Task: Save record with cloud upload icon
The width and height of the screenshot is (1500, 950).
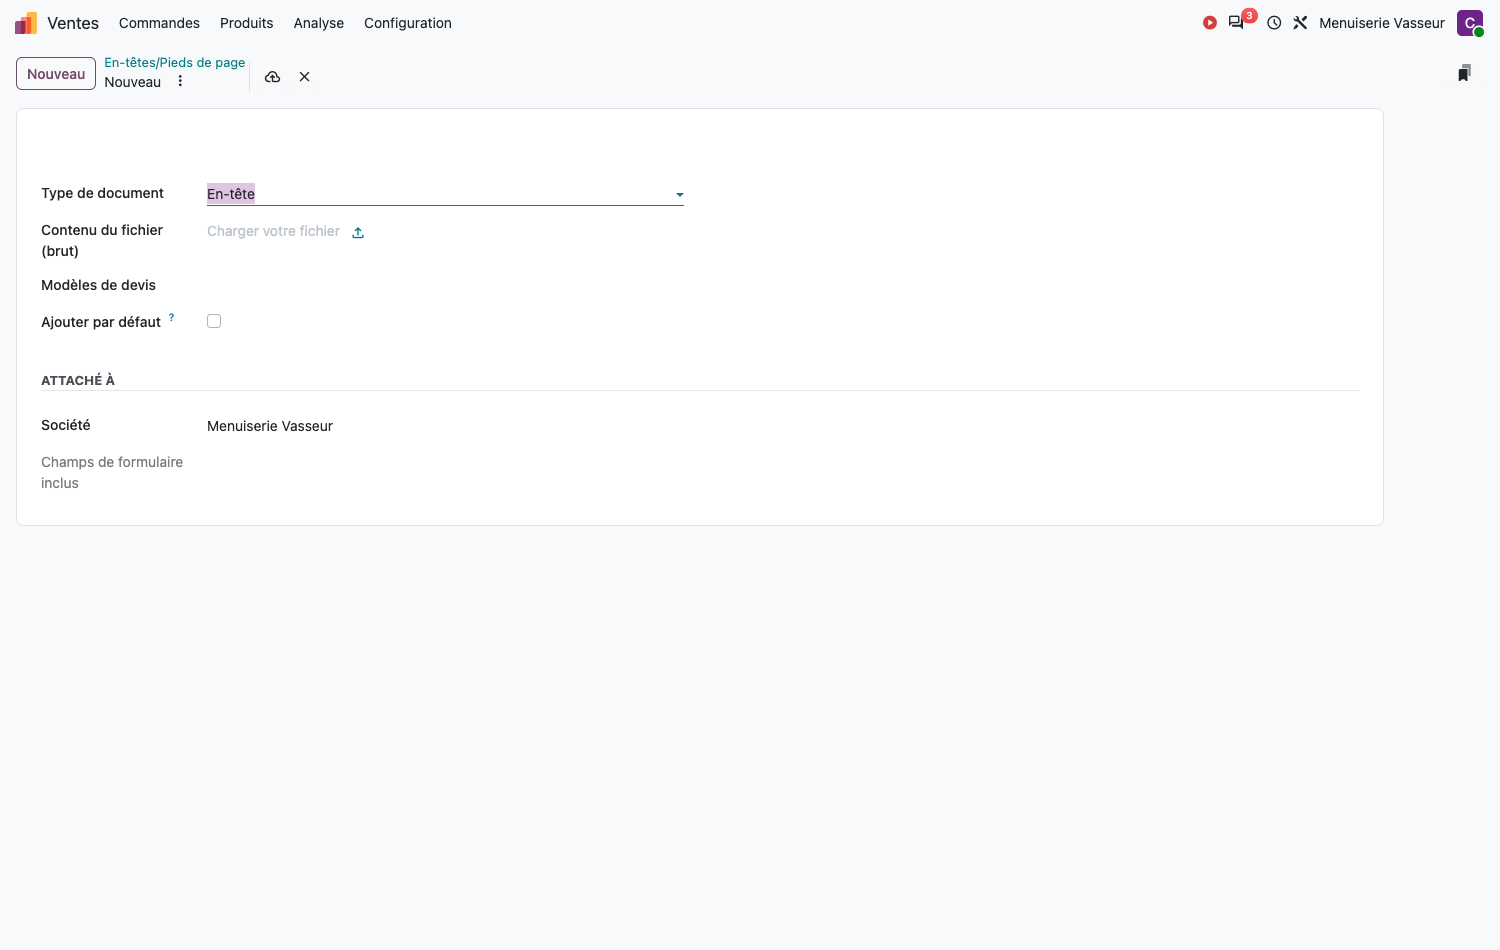Action: (x=272, y=77)
